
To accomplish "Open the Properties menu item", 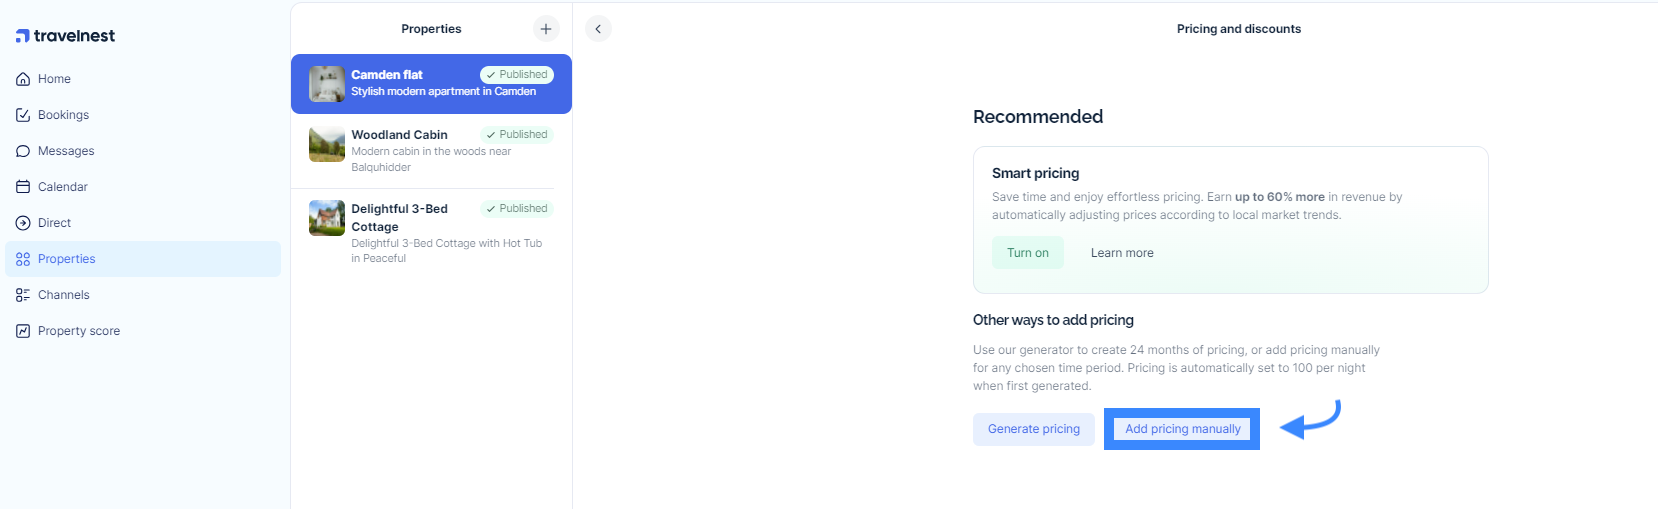I will (66, 259).
